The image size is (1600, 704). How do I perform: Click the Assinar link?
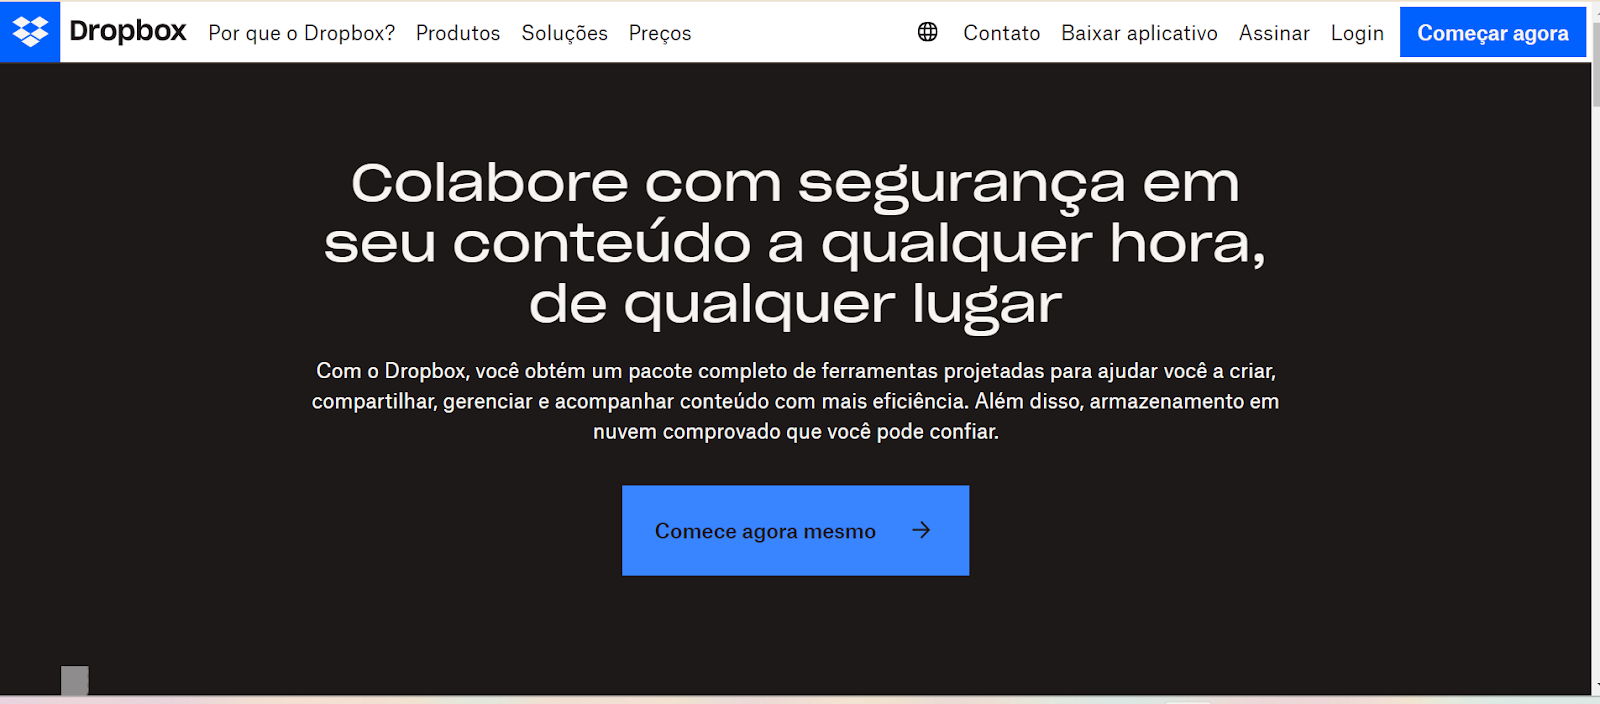tap(1274, 33)
